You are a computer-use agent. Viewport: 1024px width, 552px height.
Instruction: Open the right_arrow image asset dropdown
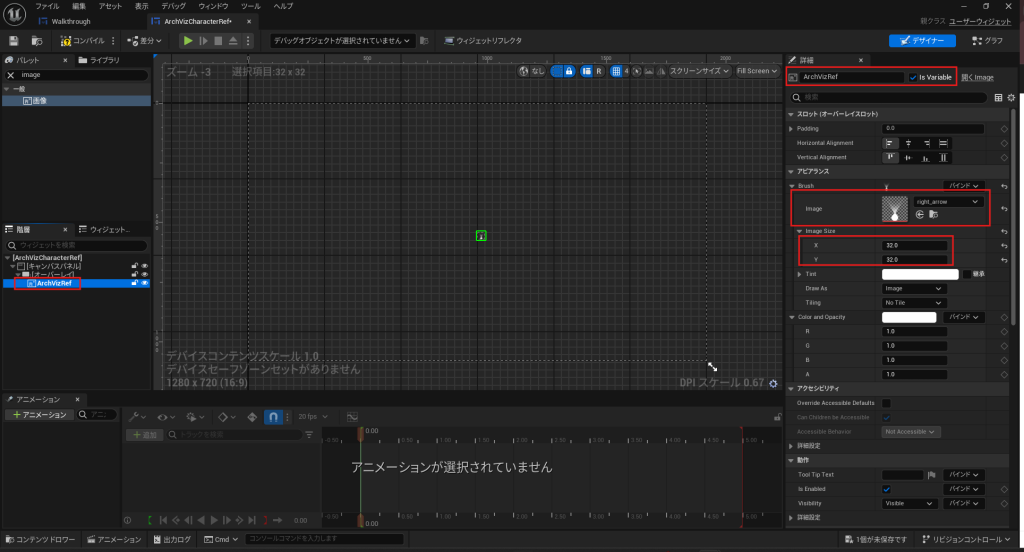coord(947,202)
